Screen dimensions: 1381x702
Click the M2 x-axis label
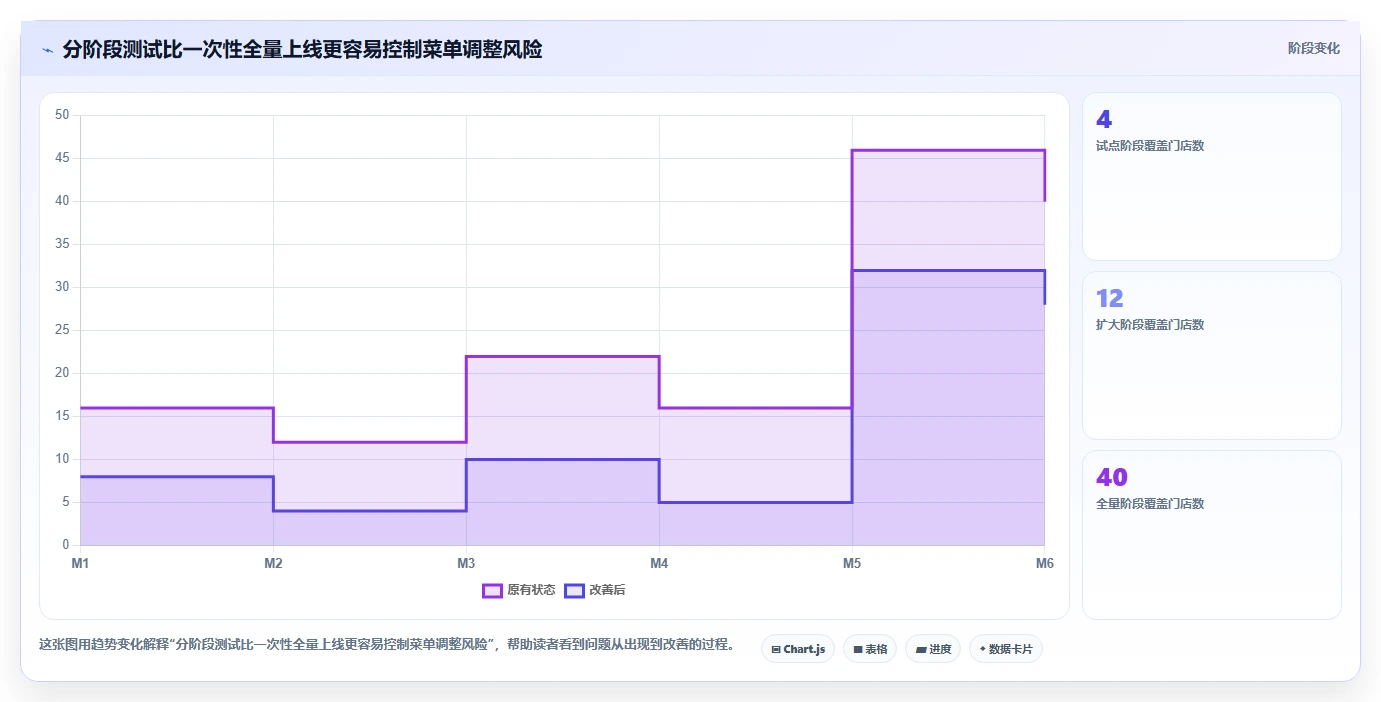pos(273,564)
